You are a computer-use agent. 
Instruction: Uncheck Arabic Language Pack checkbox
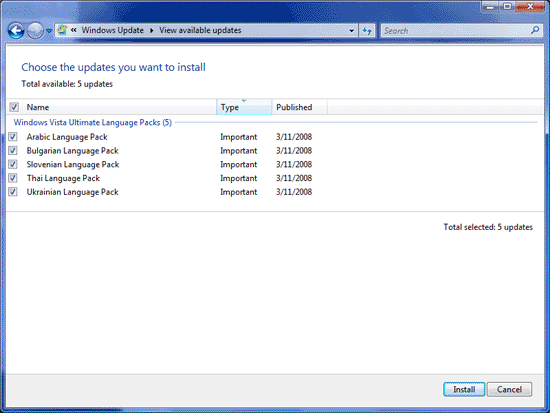click(13, 136)
